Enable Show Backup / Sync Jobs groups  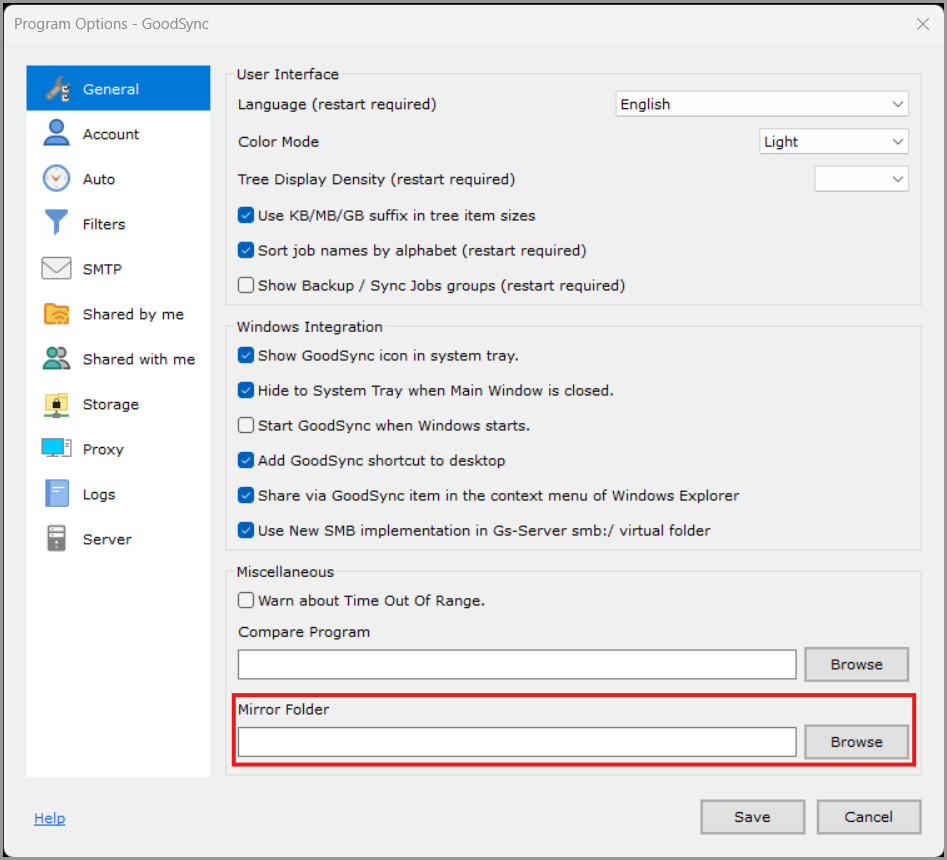(x=246, y=285)
